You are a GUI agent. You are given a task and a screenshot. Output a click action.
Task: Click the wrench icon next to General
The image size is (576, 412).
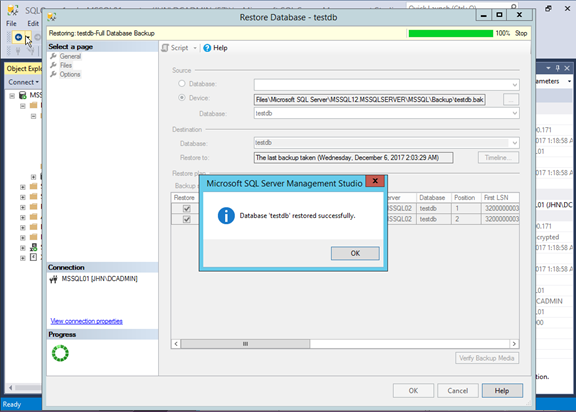coord(54,56)
